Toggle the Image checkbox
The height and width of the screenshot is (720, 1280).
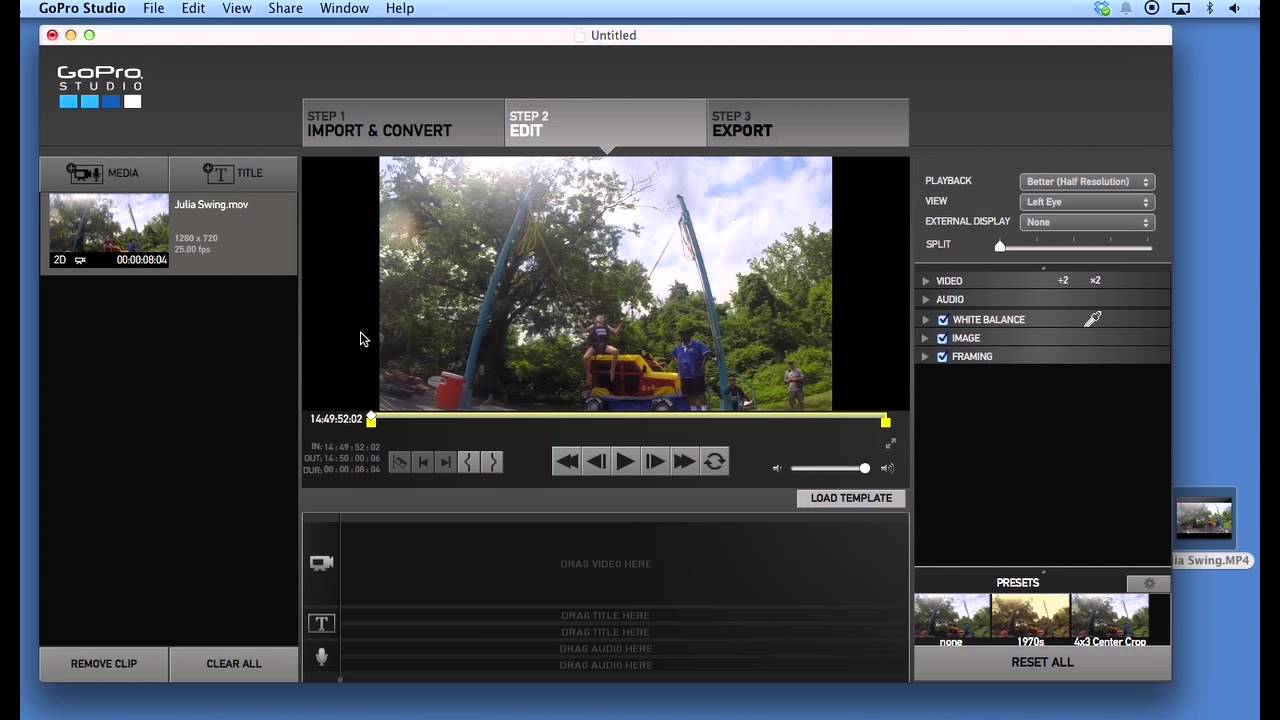point(942,338)
